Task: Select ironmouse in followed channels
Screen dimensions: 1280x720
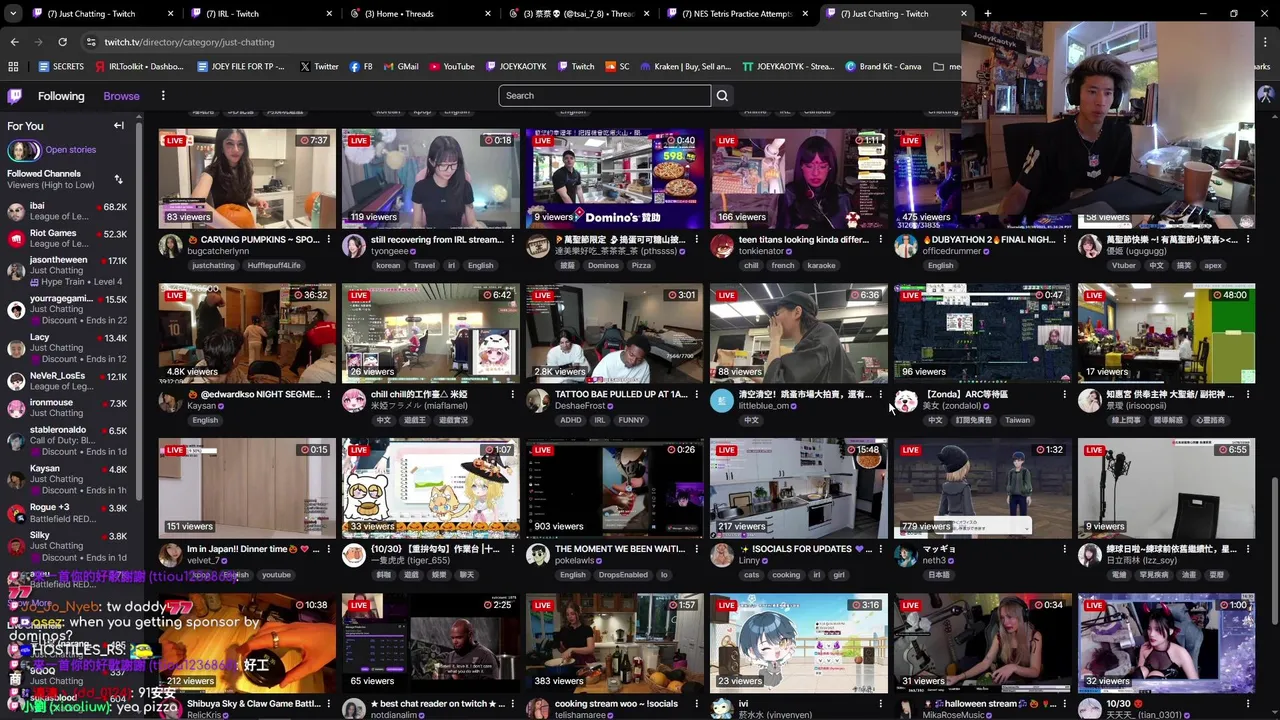Action: [67, 408]
